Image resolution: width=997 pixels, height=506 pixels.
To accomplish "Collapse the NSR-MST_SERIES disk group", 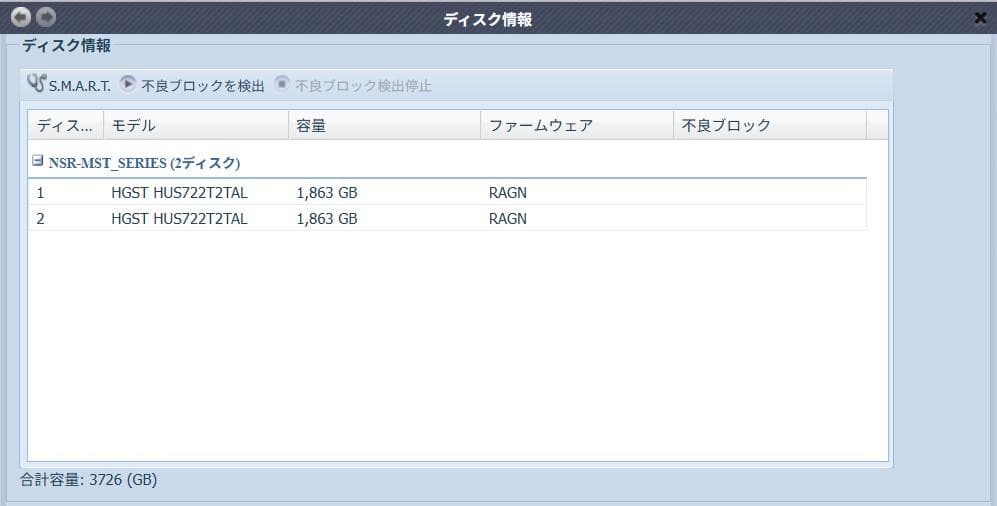I will point(38,161).
